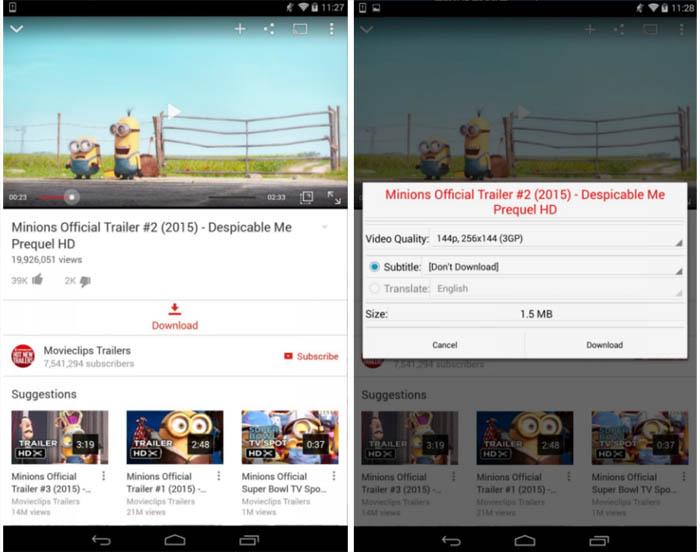Image resolution: width=700 pixels, height=552 pixels.
Task: Tap Android back button in right screen
Action: [451, 541]
